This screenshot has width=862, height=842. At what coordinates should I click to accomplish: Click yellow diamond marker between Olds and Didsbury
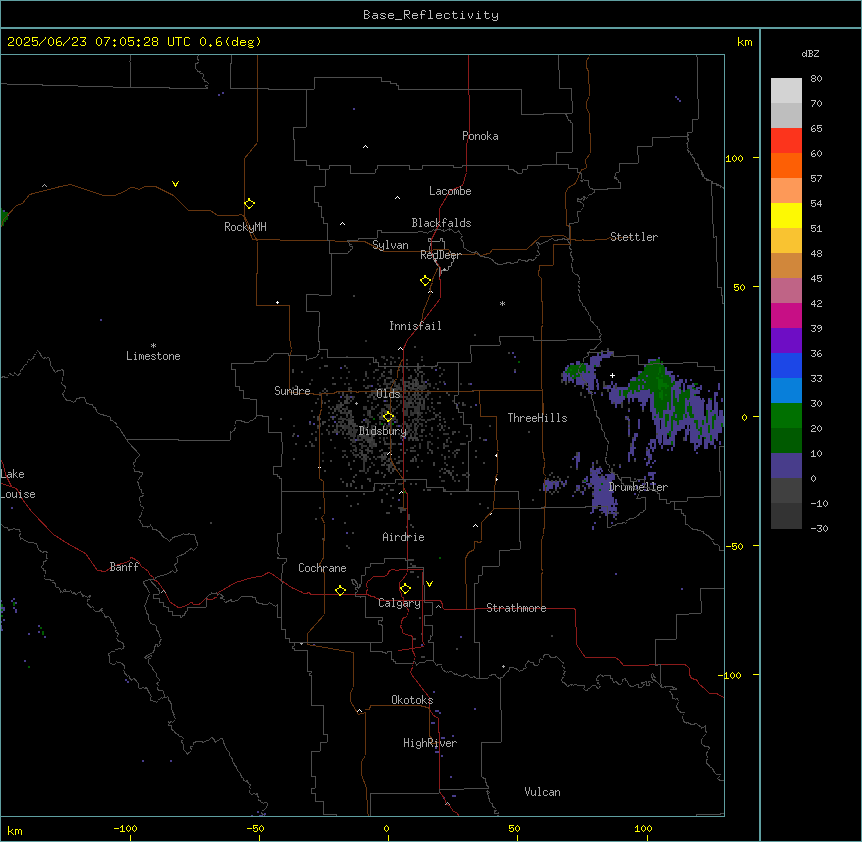click(x=389, y=417)
